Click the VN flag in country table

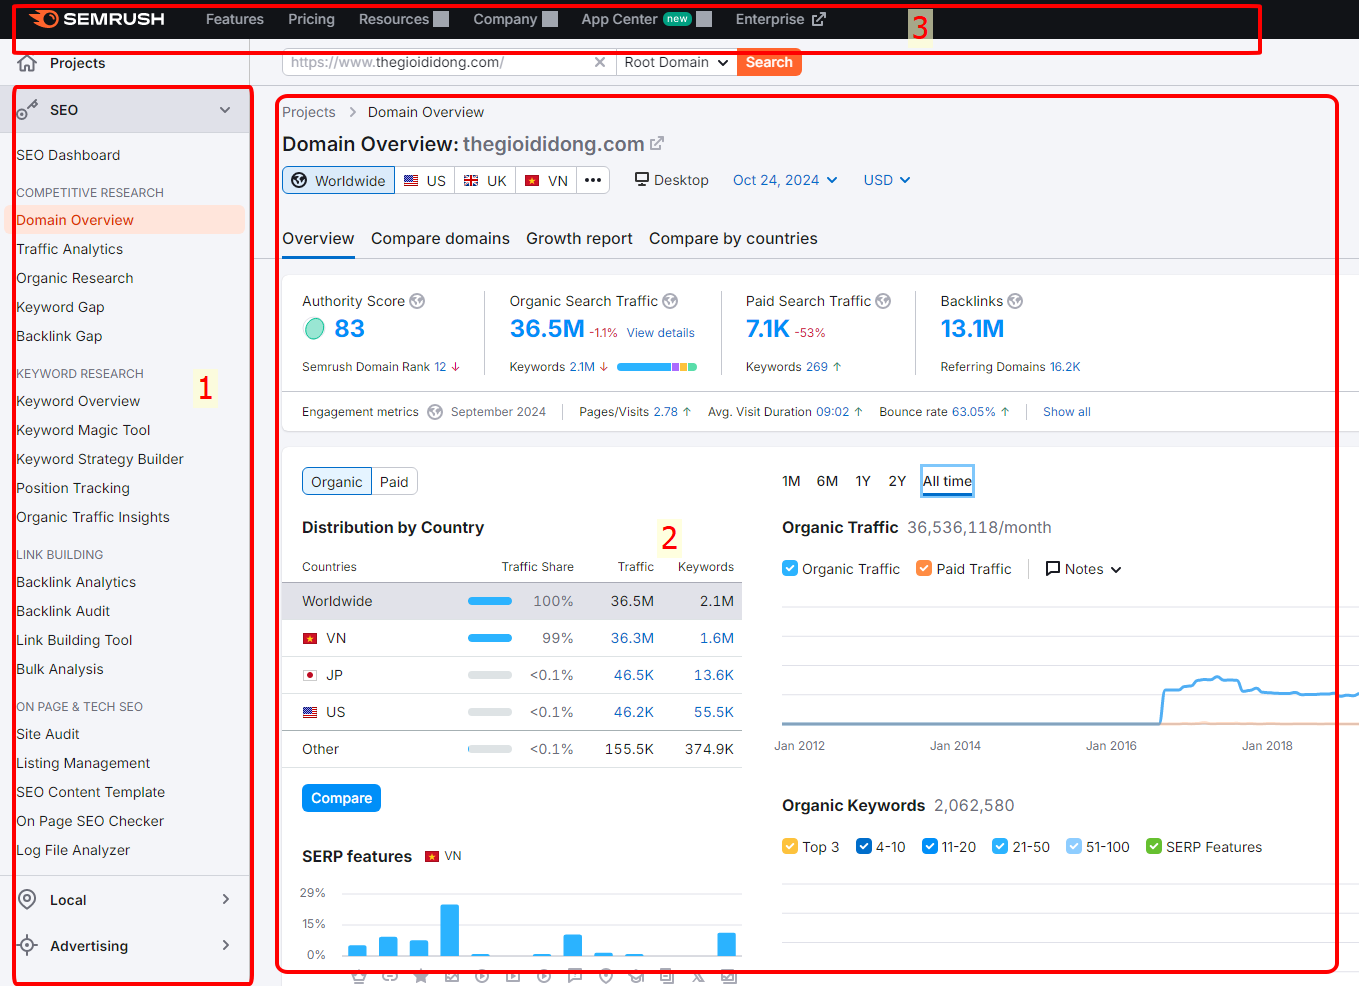coord(310,638)
